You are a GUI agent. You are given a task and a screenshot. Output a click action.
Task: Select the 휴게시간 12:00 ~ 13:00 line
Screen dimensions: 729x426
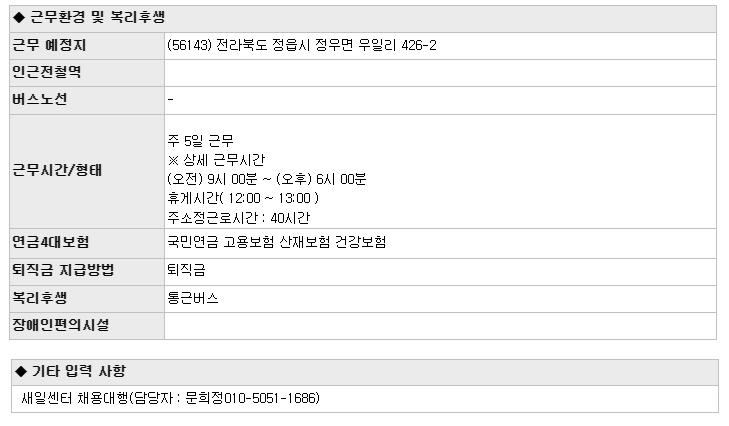click(x=243, y=198)
